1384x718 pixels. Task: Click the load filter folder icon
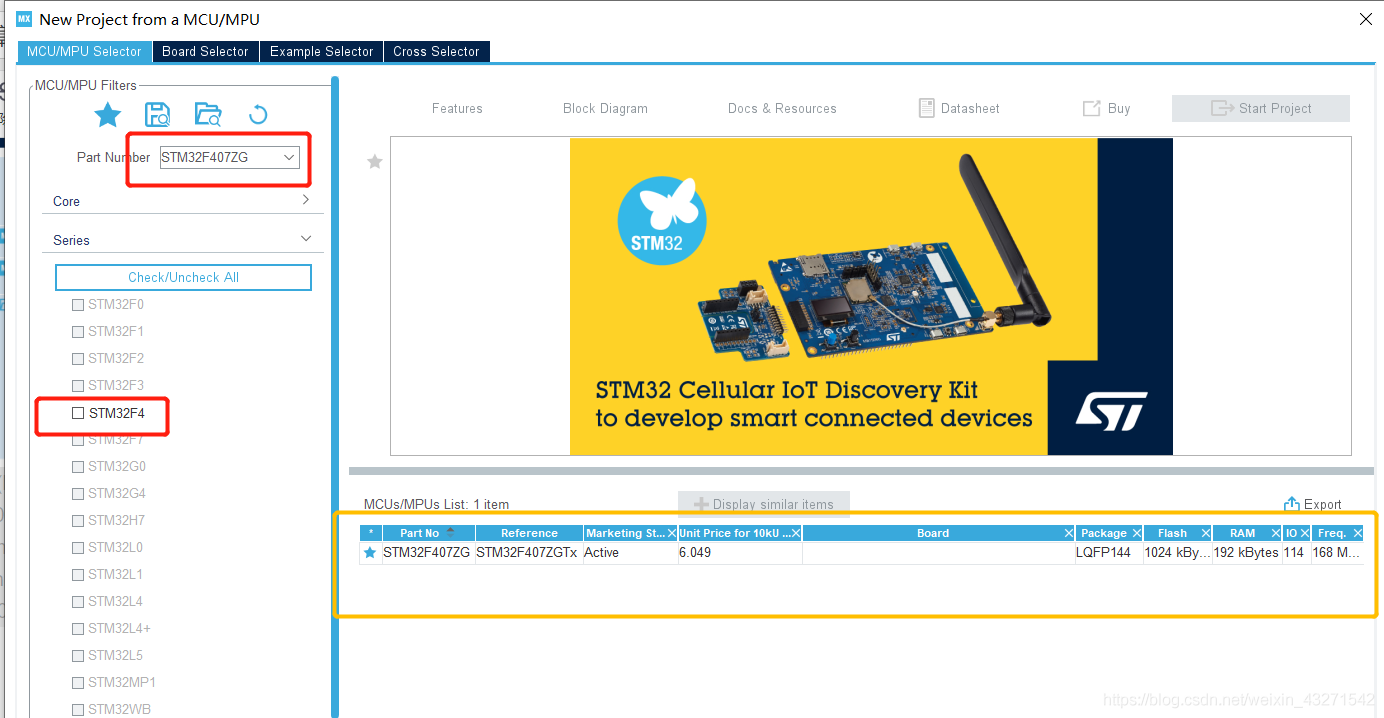207,114
